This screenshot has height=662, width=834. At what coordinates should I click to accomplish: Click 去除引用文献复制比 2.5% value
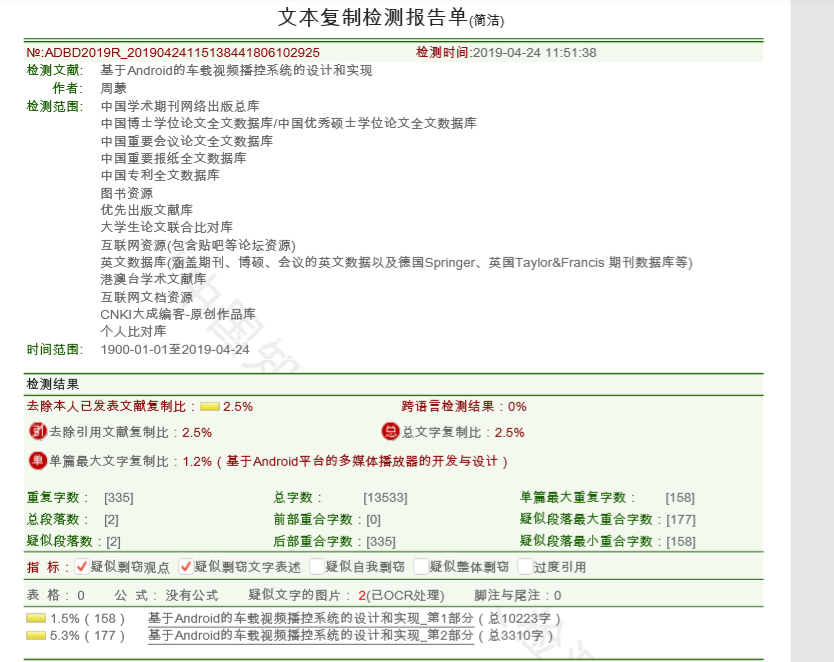coord(197,433)
